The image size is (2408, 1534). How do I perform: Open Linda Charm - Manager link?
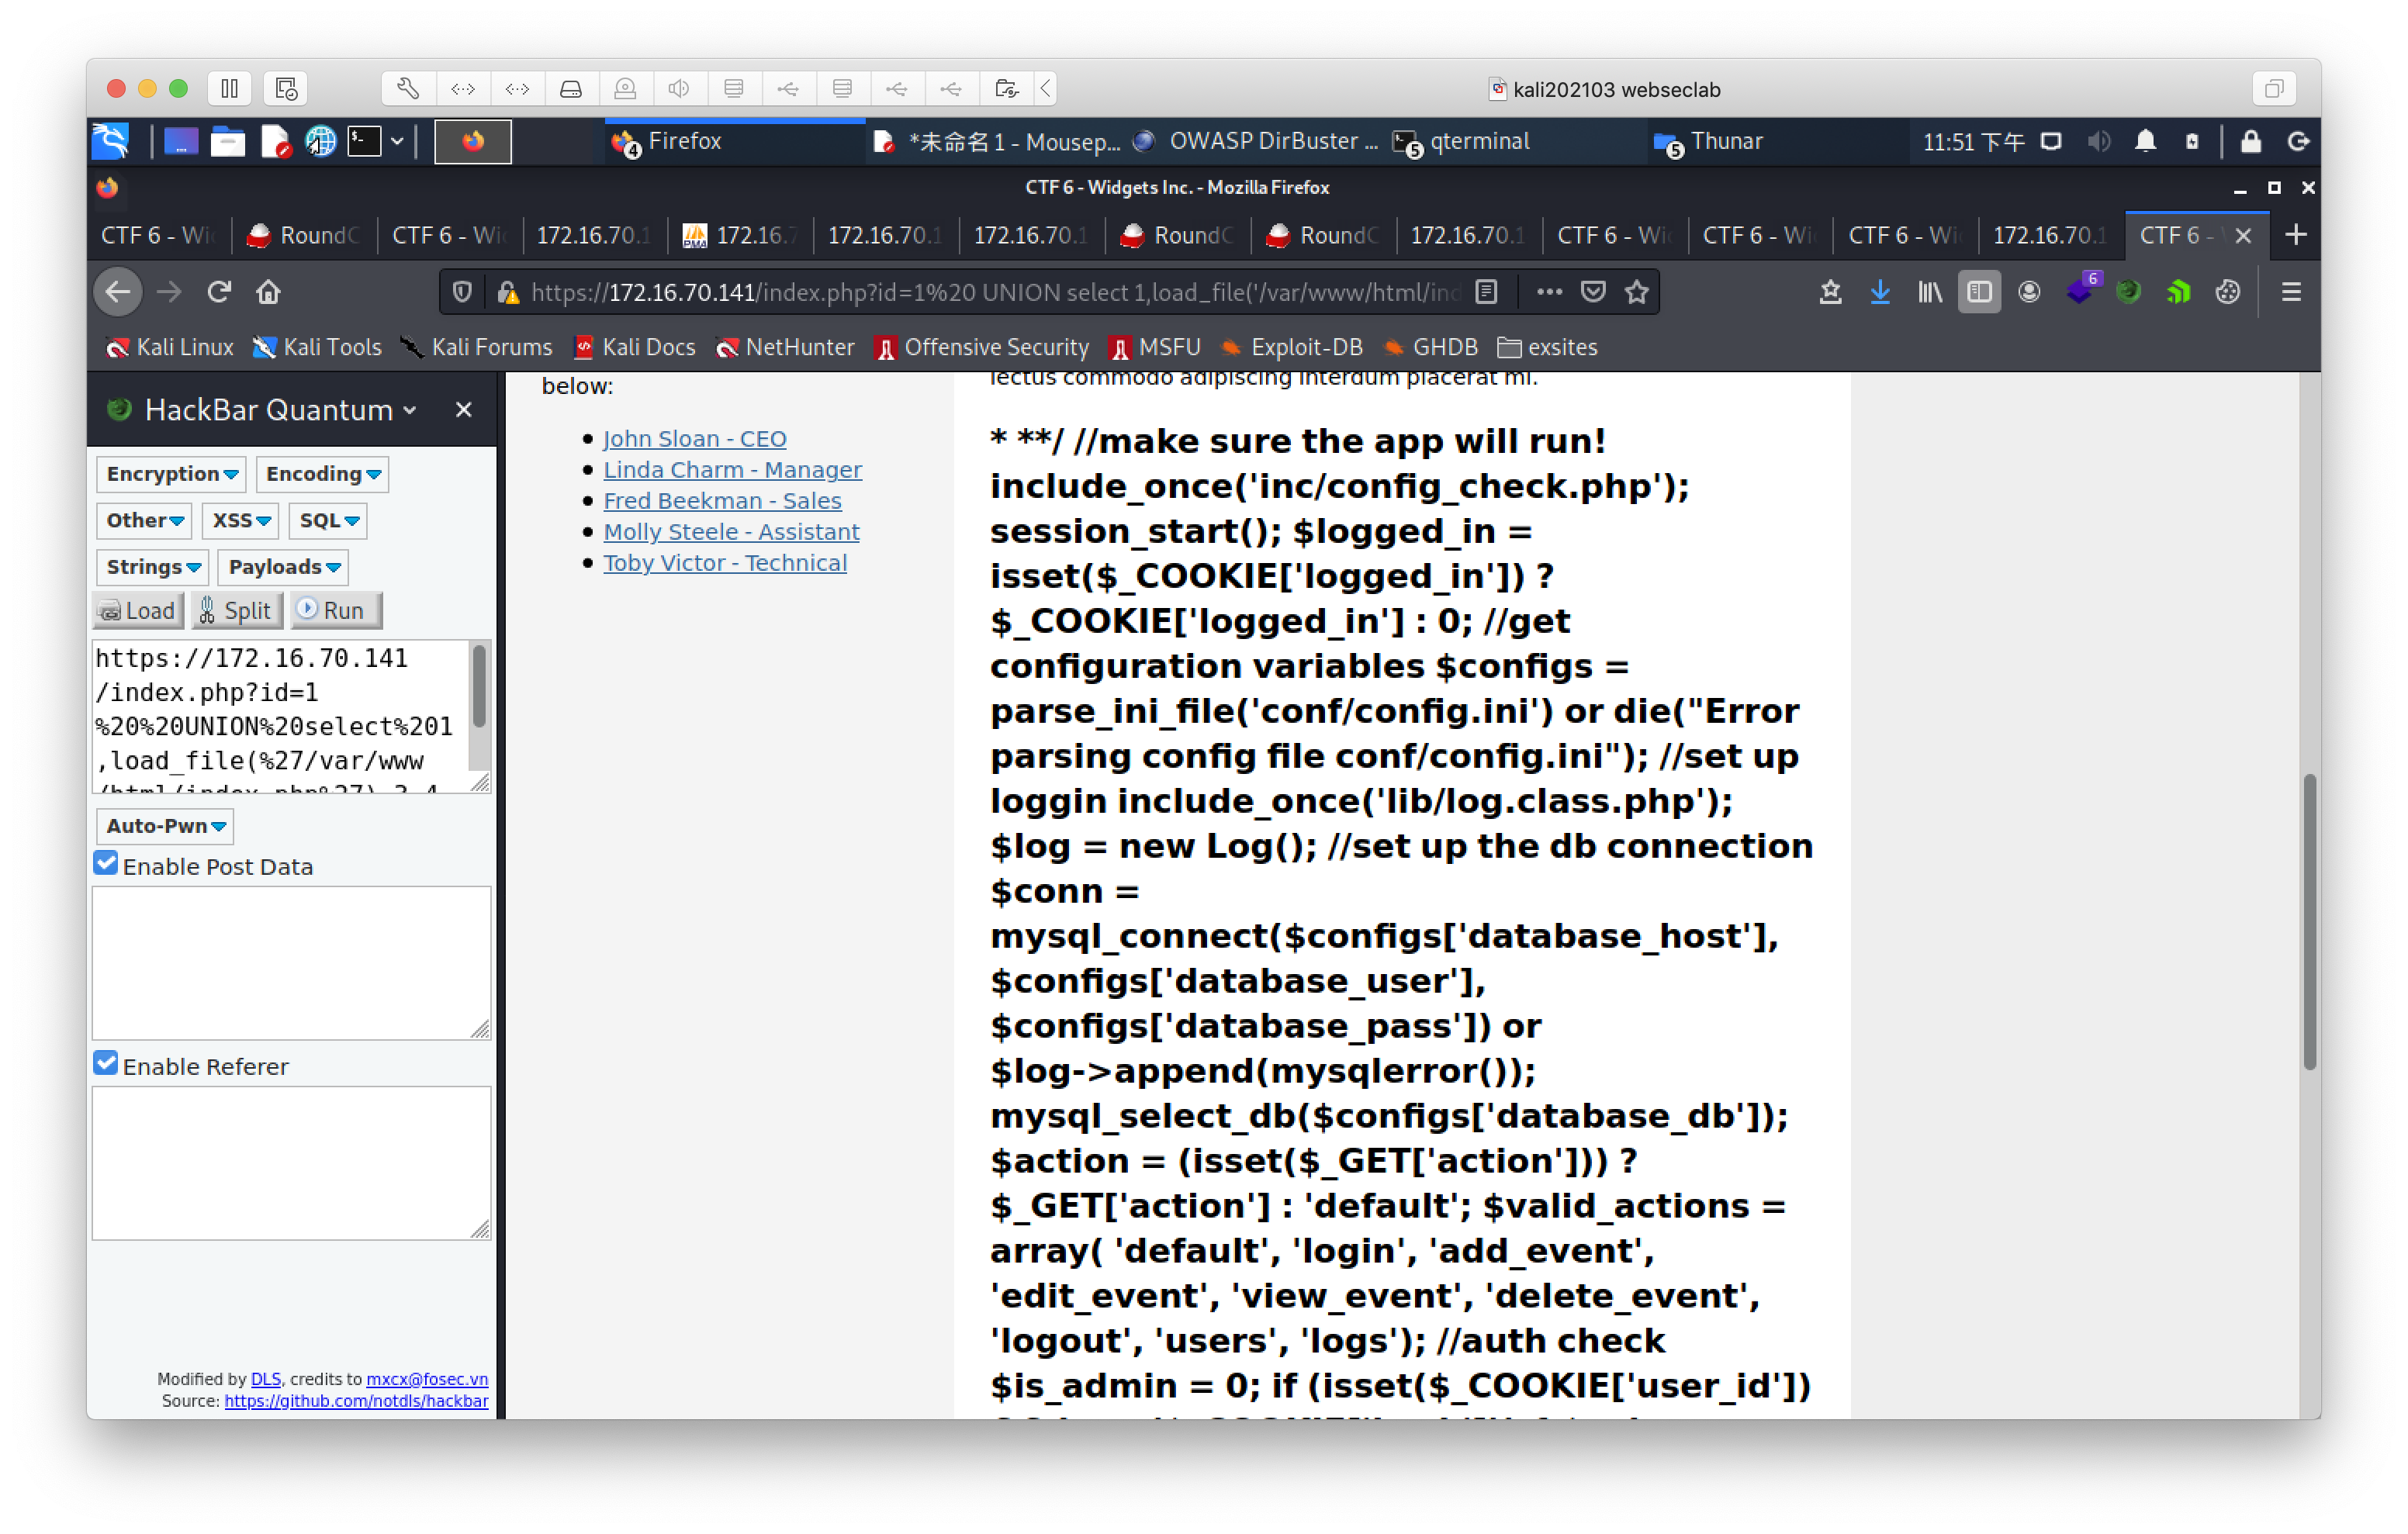732,470
